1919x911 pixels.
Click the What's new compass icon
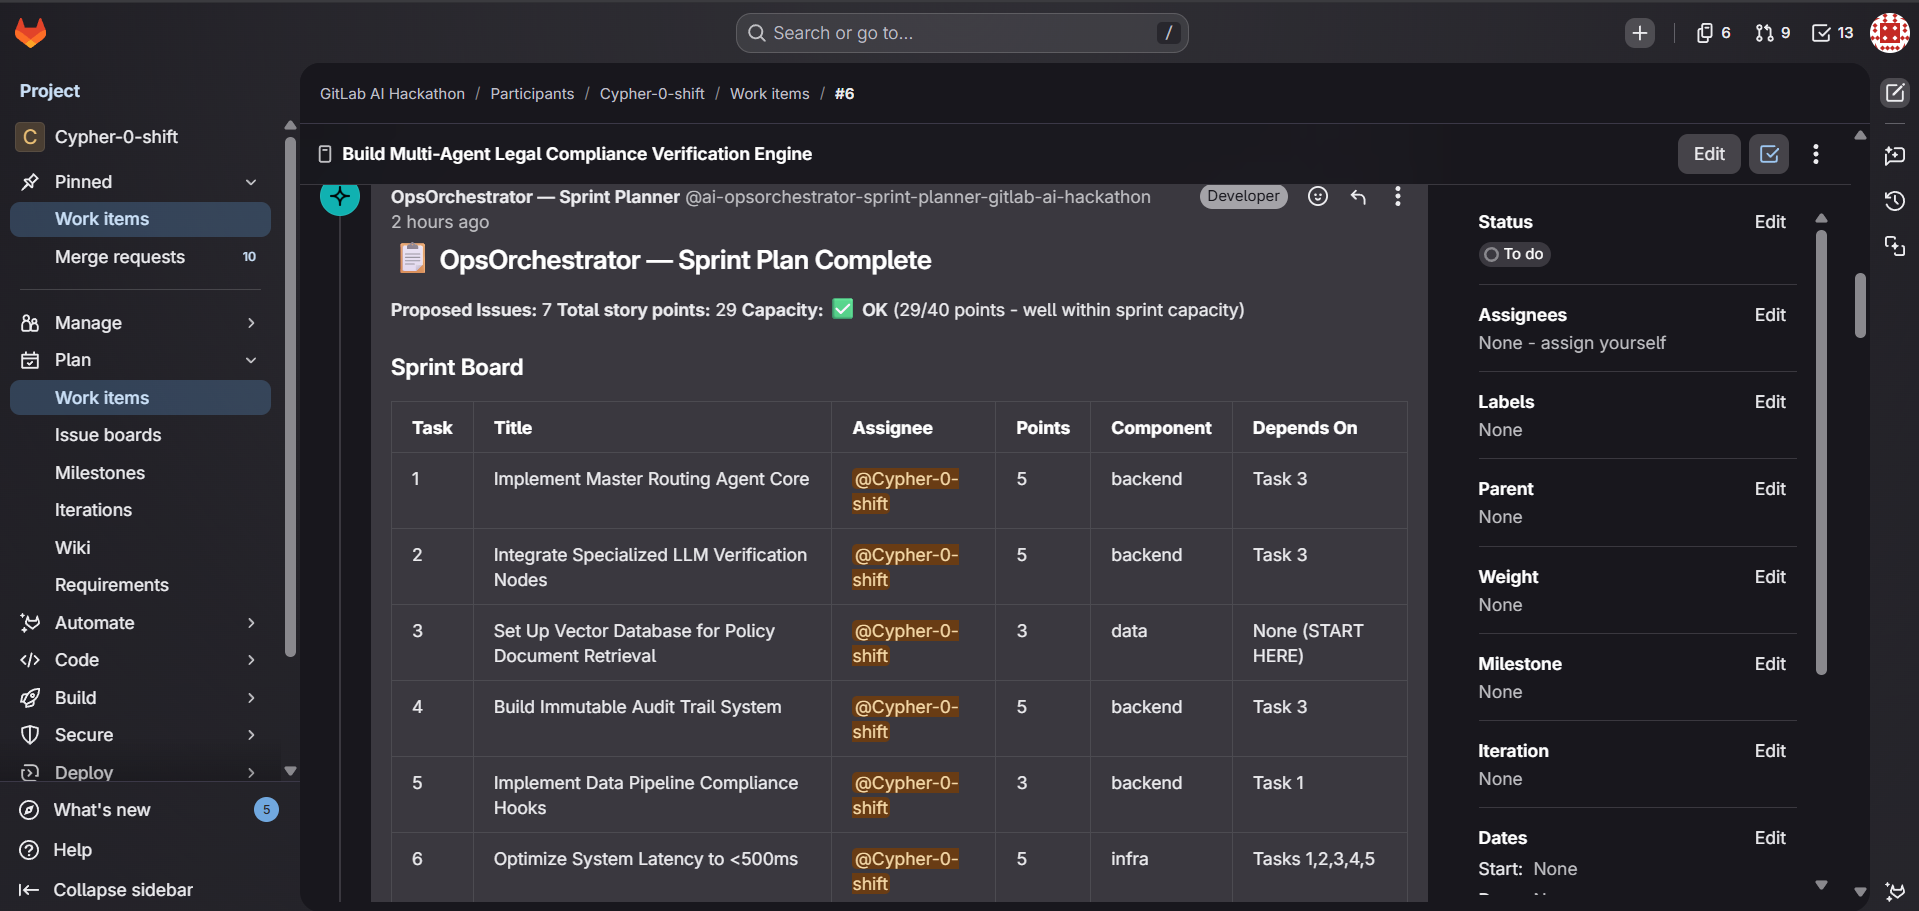tap(29, 810)
